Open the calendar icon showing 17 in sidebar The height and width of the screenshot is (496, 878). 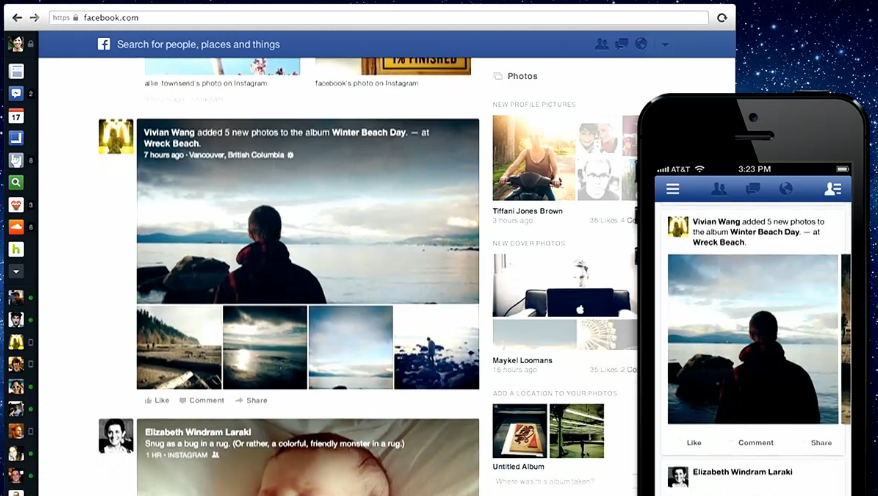coord(16,116)
